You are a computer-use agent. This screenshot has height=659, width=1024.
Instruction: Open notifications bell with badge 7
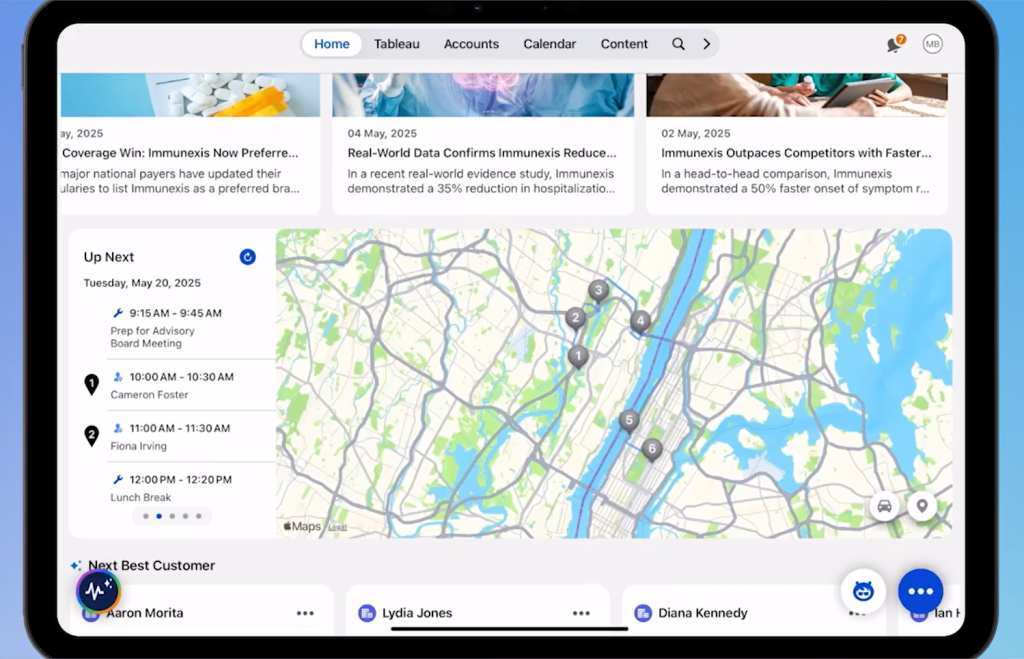tap(895, 44)
